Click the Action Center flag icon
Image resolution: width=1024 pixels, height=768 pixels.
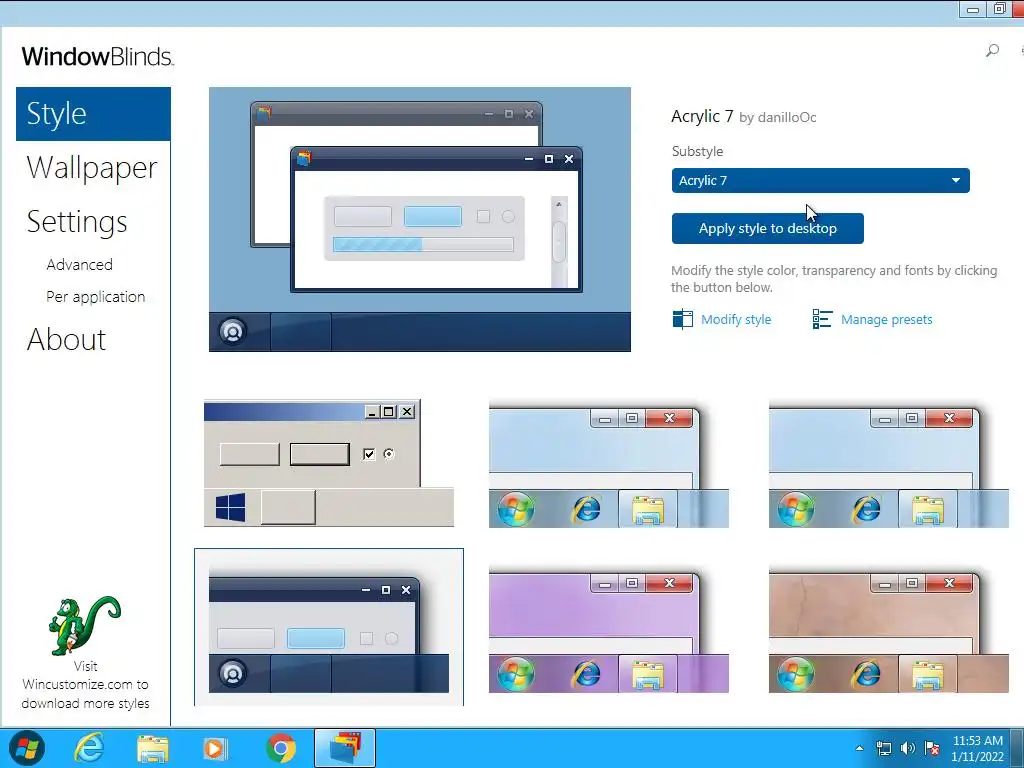coord(932,748)
